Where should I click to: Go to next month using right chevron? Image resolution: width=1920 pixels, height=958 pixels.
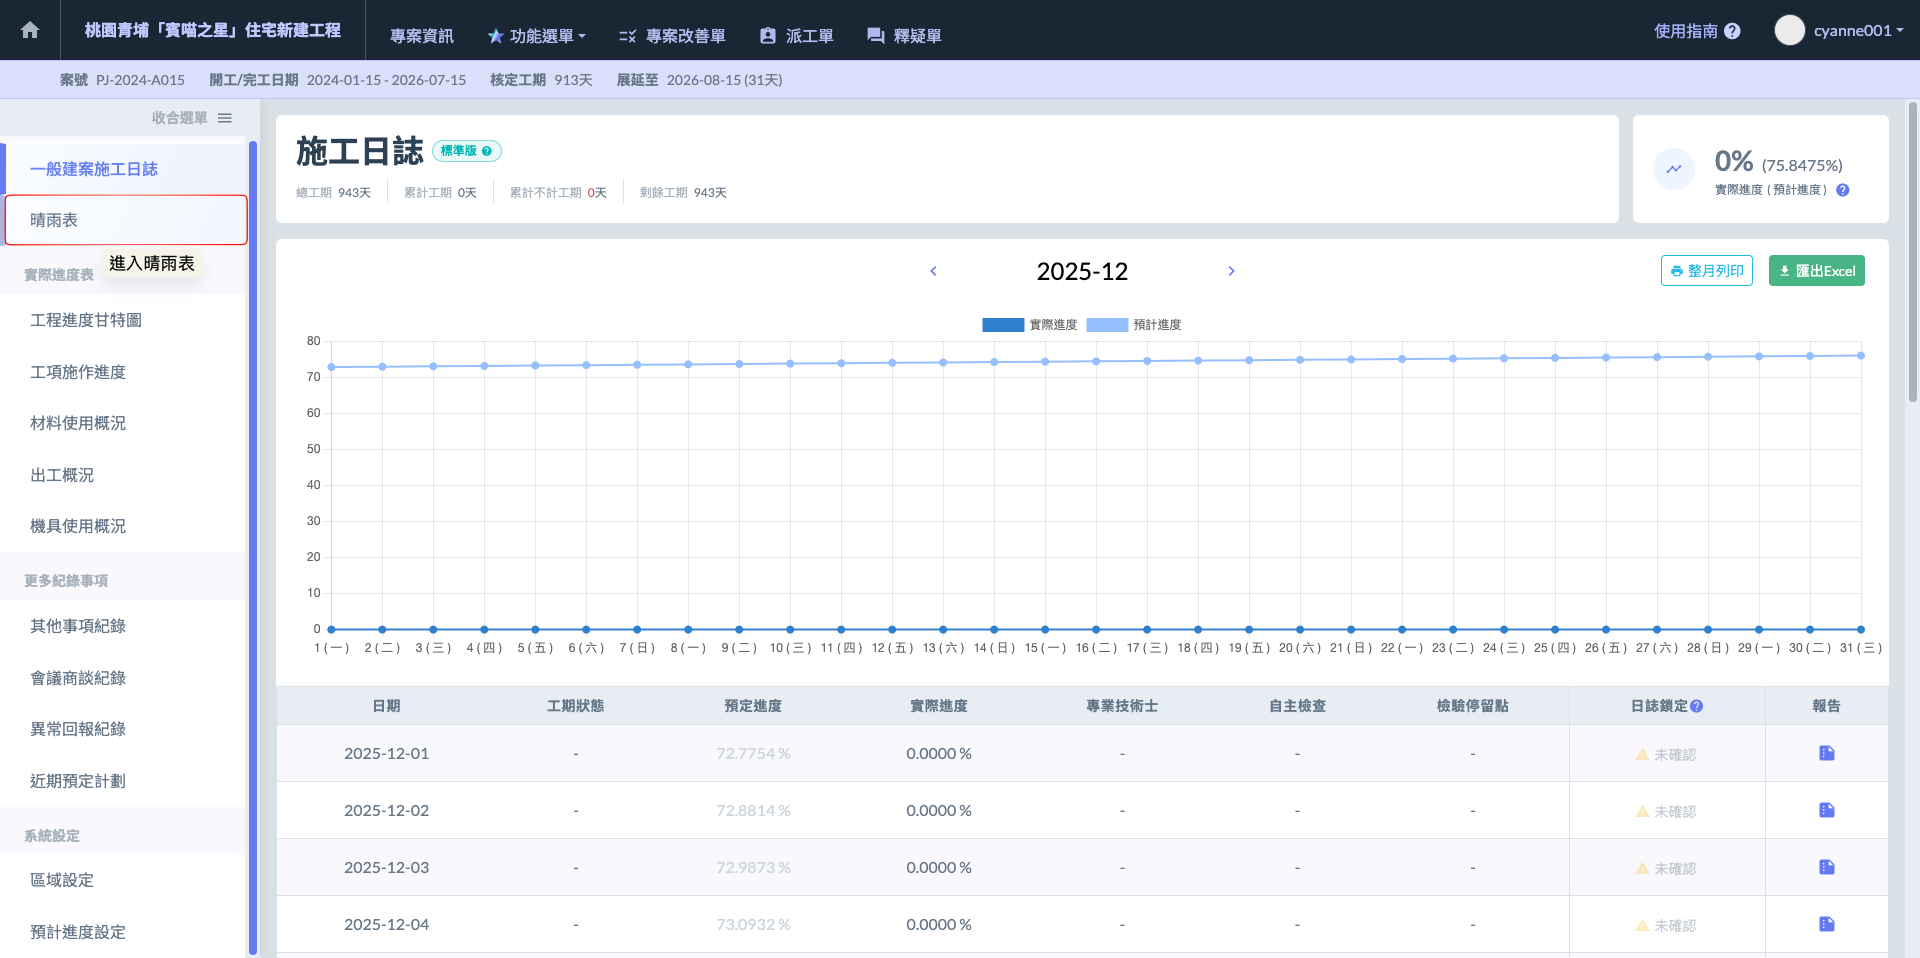pyautogui.click(x=1231, y=271)
